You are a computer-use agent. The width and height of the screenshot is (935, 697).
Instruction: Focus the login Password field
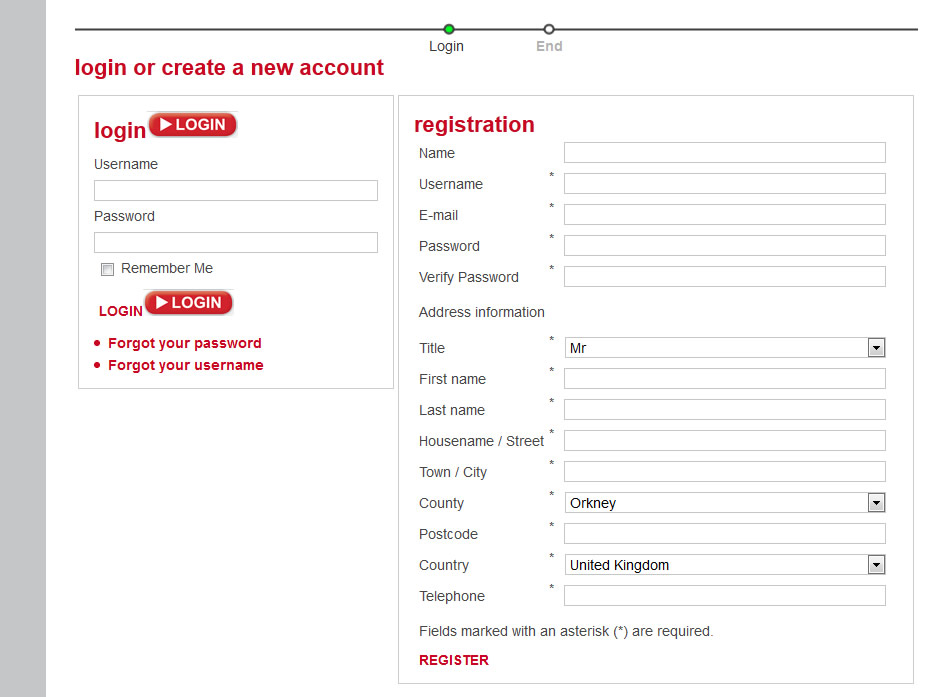pos(236,242)
